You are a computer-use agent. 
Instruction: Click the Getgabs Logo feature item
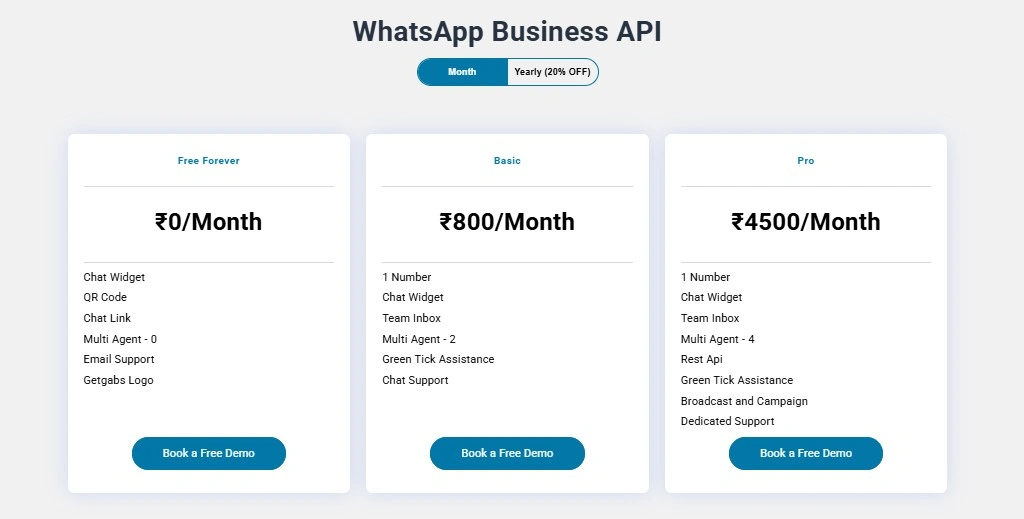coord(118,380)
